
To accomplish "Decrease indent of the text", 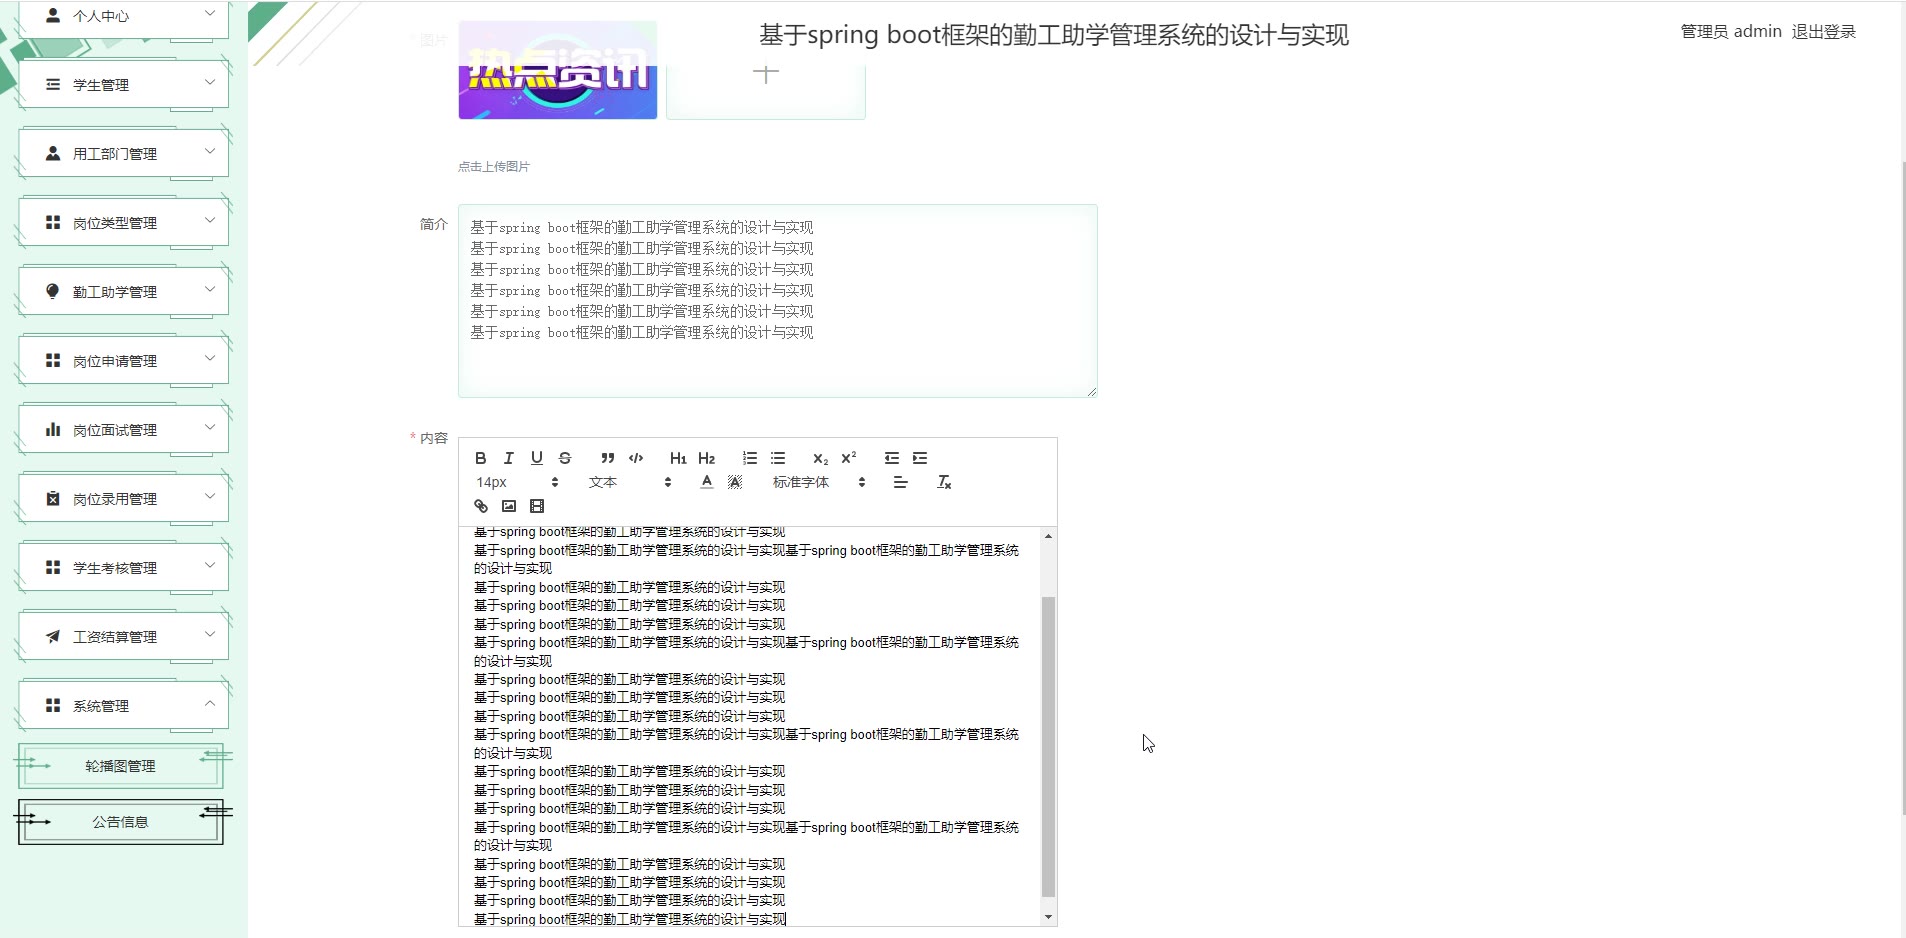I will pos(892,458).
